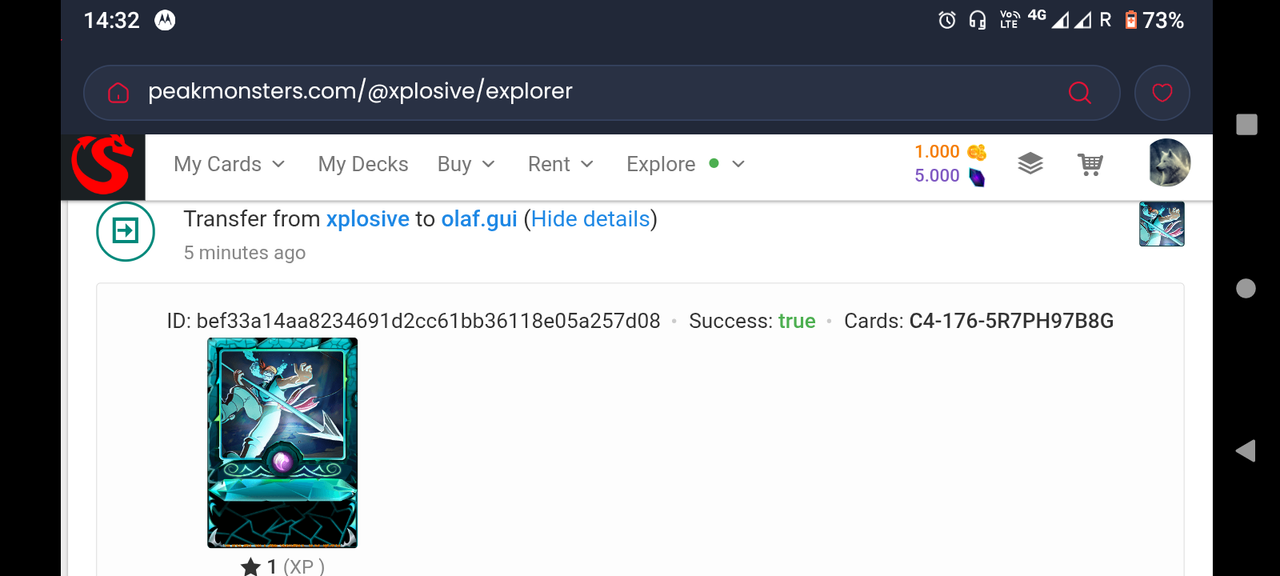
Task: Tap the alarm clock status bar icon
Action: click(947, 20)
